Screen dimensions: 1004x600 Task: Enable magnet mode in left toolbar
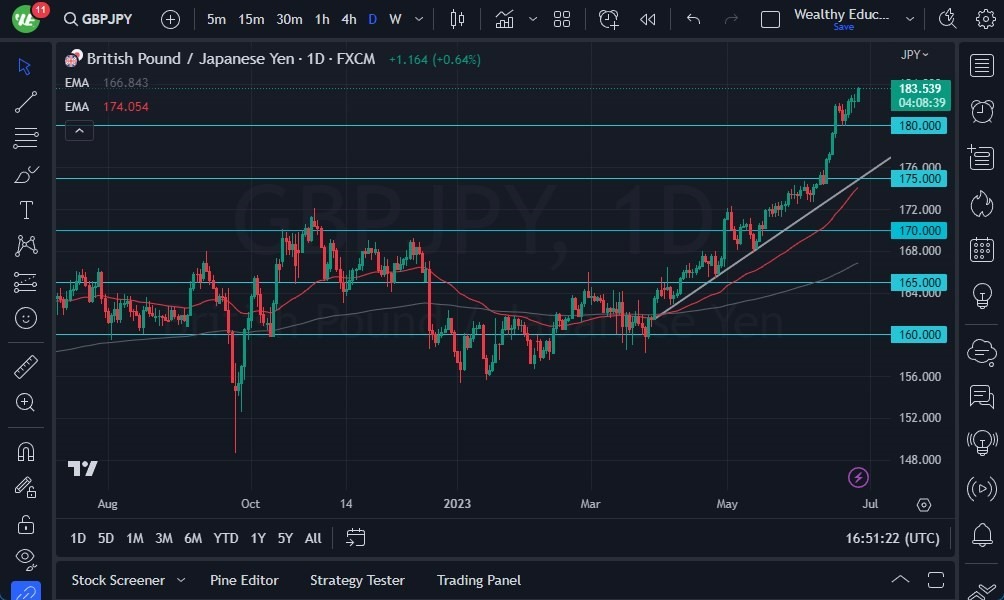(25, 451)
